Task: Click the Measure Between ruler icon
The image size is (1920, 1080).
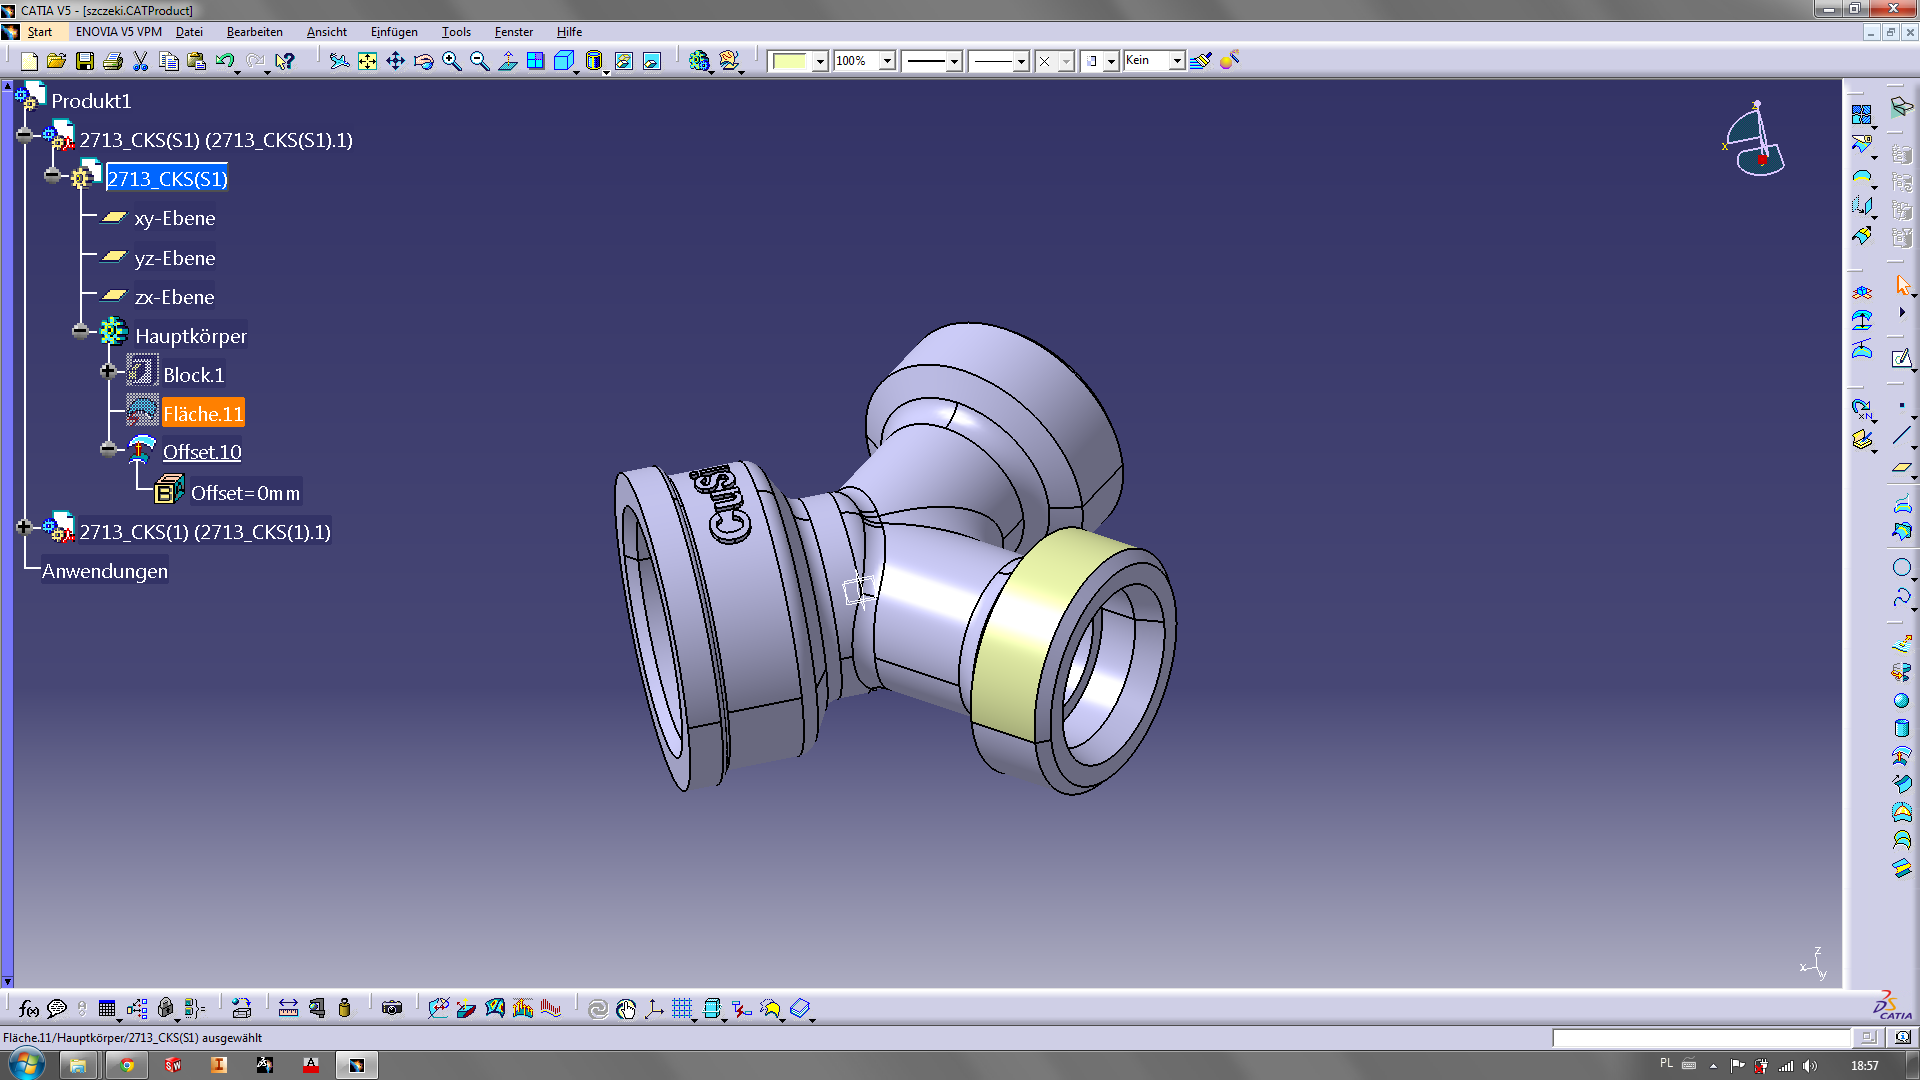Action: pos(288,1008)
